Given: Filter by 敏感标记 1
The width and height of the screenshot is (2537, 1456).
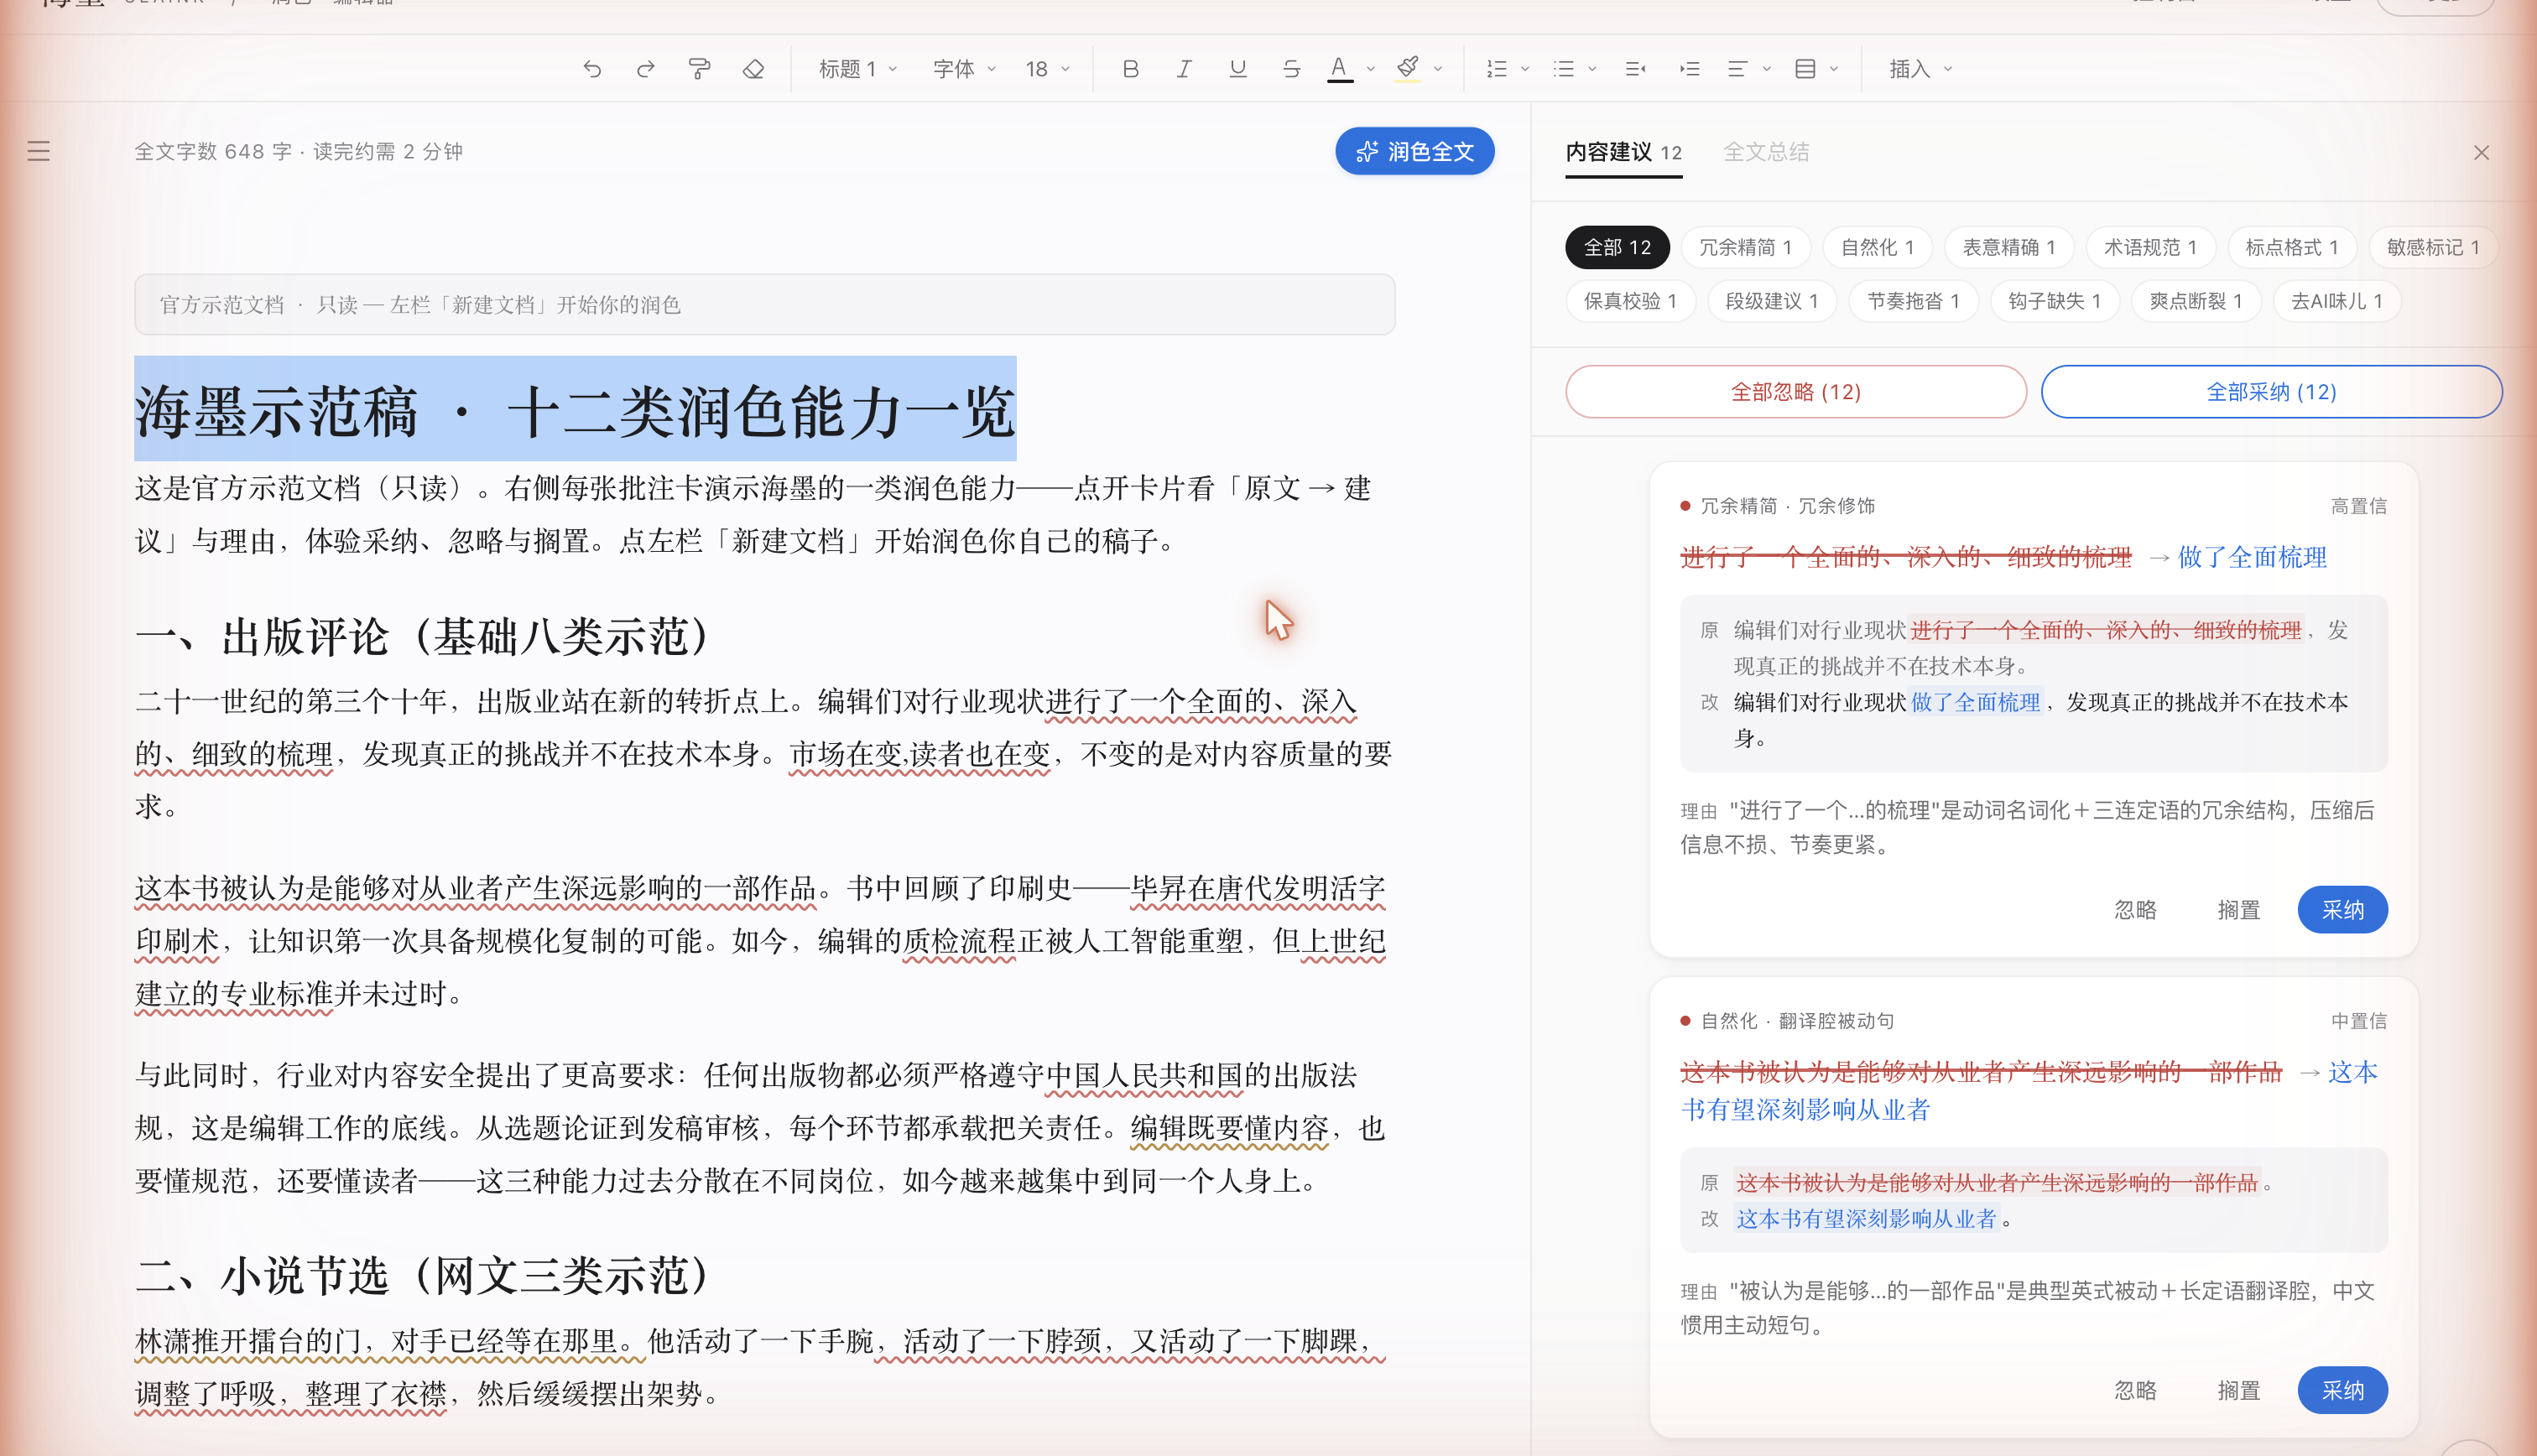Looking at the screenshot, I should point(2433,247).
